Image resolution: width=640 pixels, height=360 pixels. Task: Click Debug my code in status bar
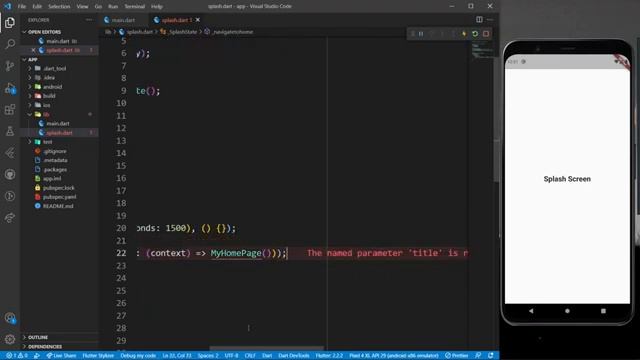[x=138, y=356]
